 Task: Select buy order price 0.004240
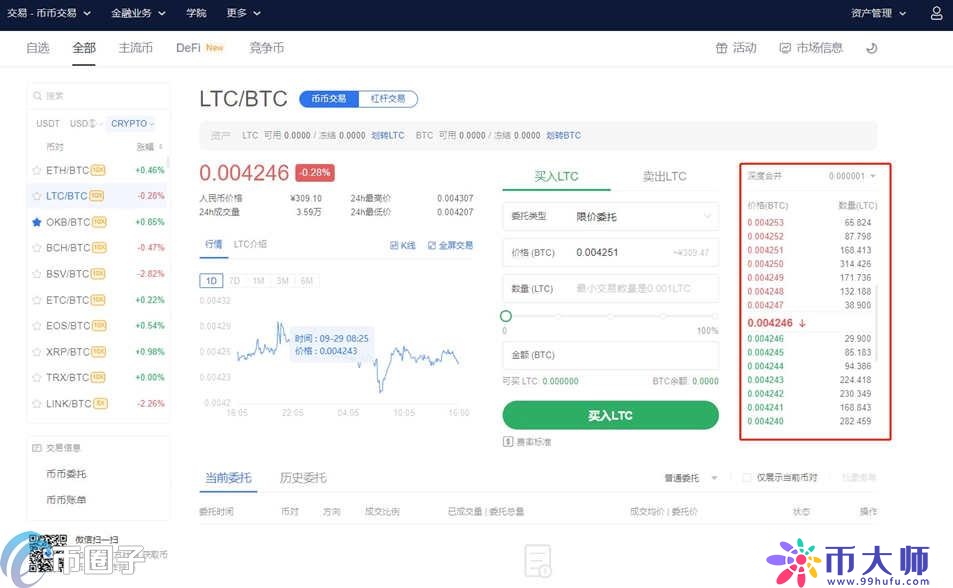point(765,421)
